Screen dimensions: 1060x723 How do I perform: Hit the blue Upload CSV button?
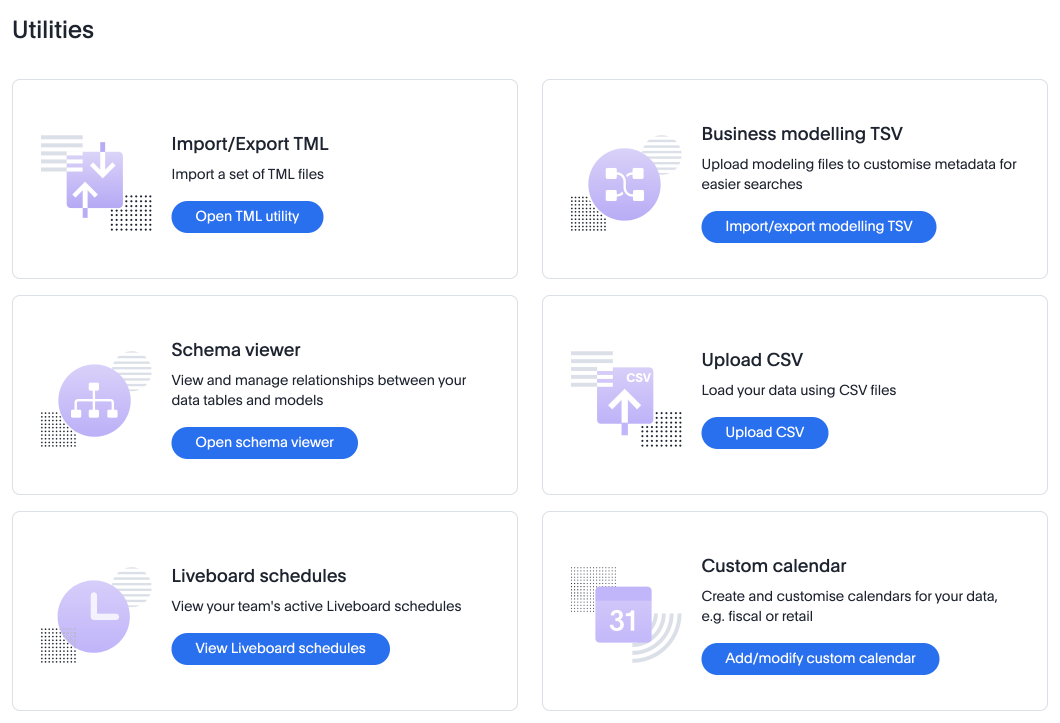764,433
